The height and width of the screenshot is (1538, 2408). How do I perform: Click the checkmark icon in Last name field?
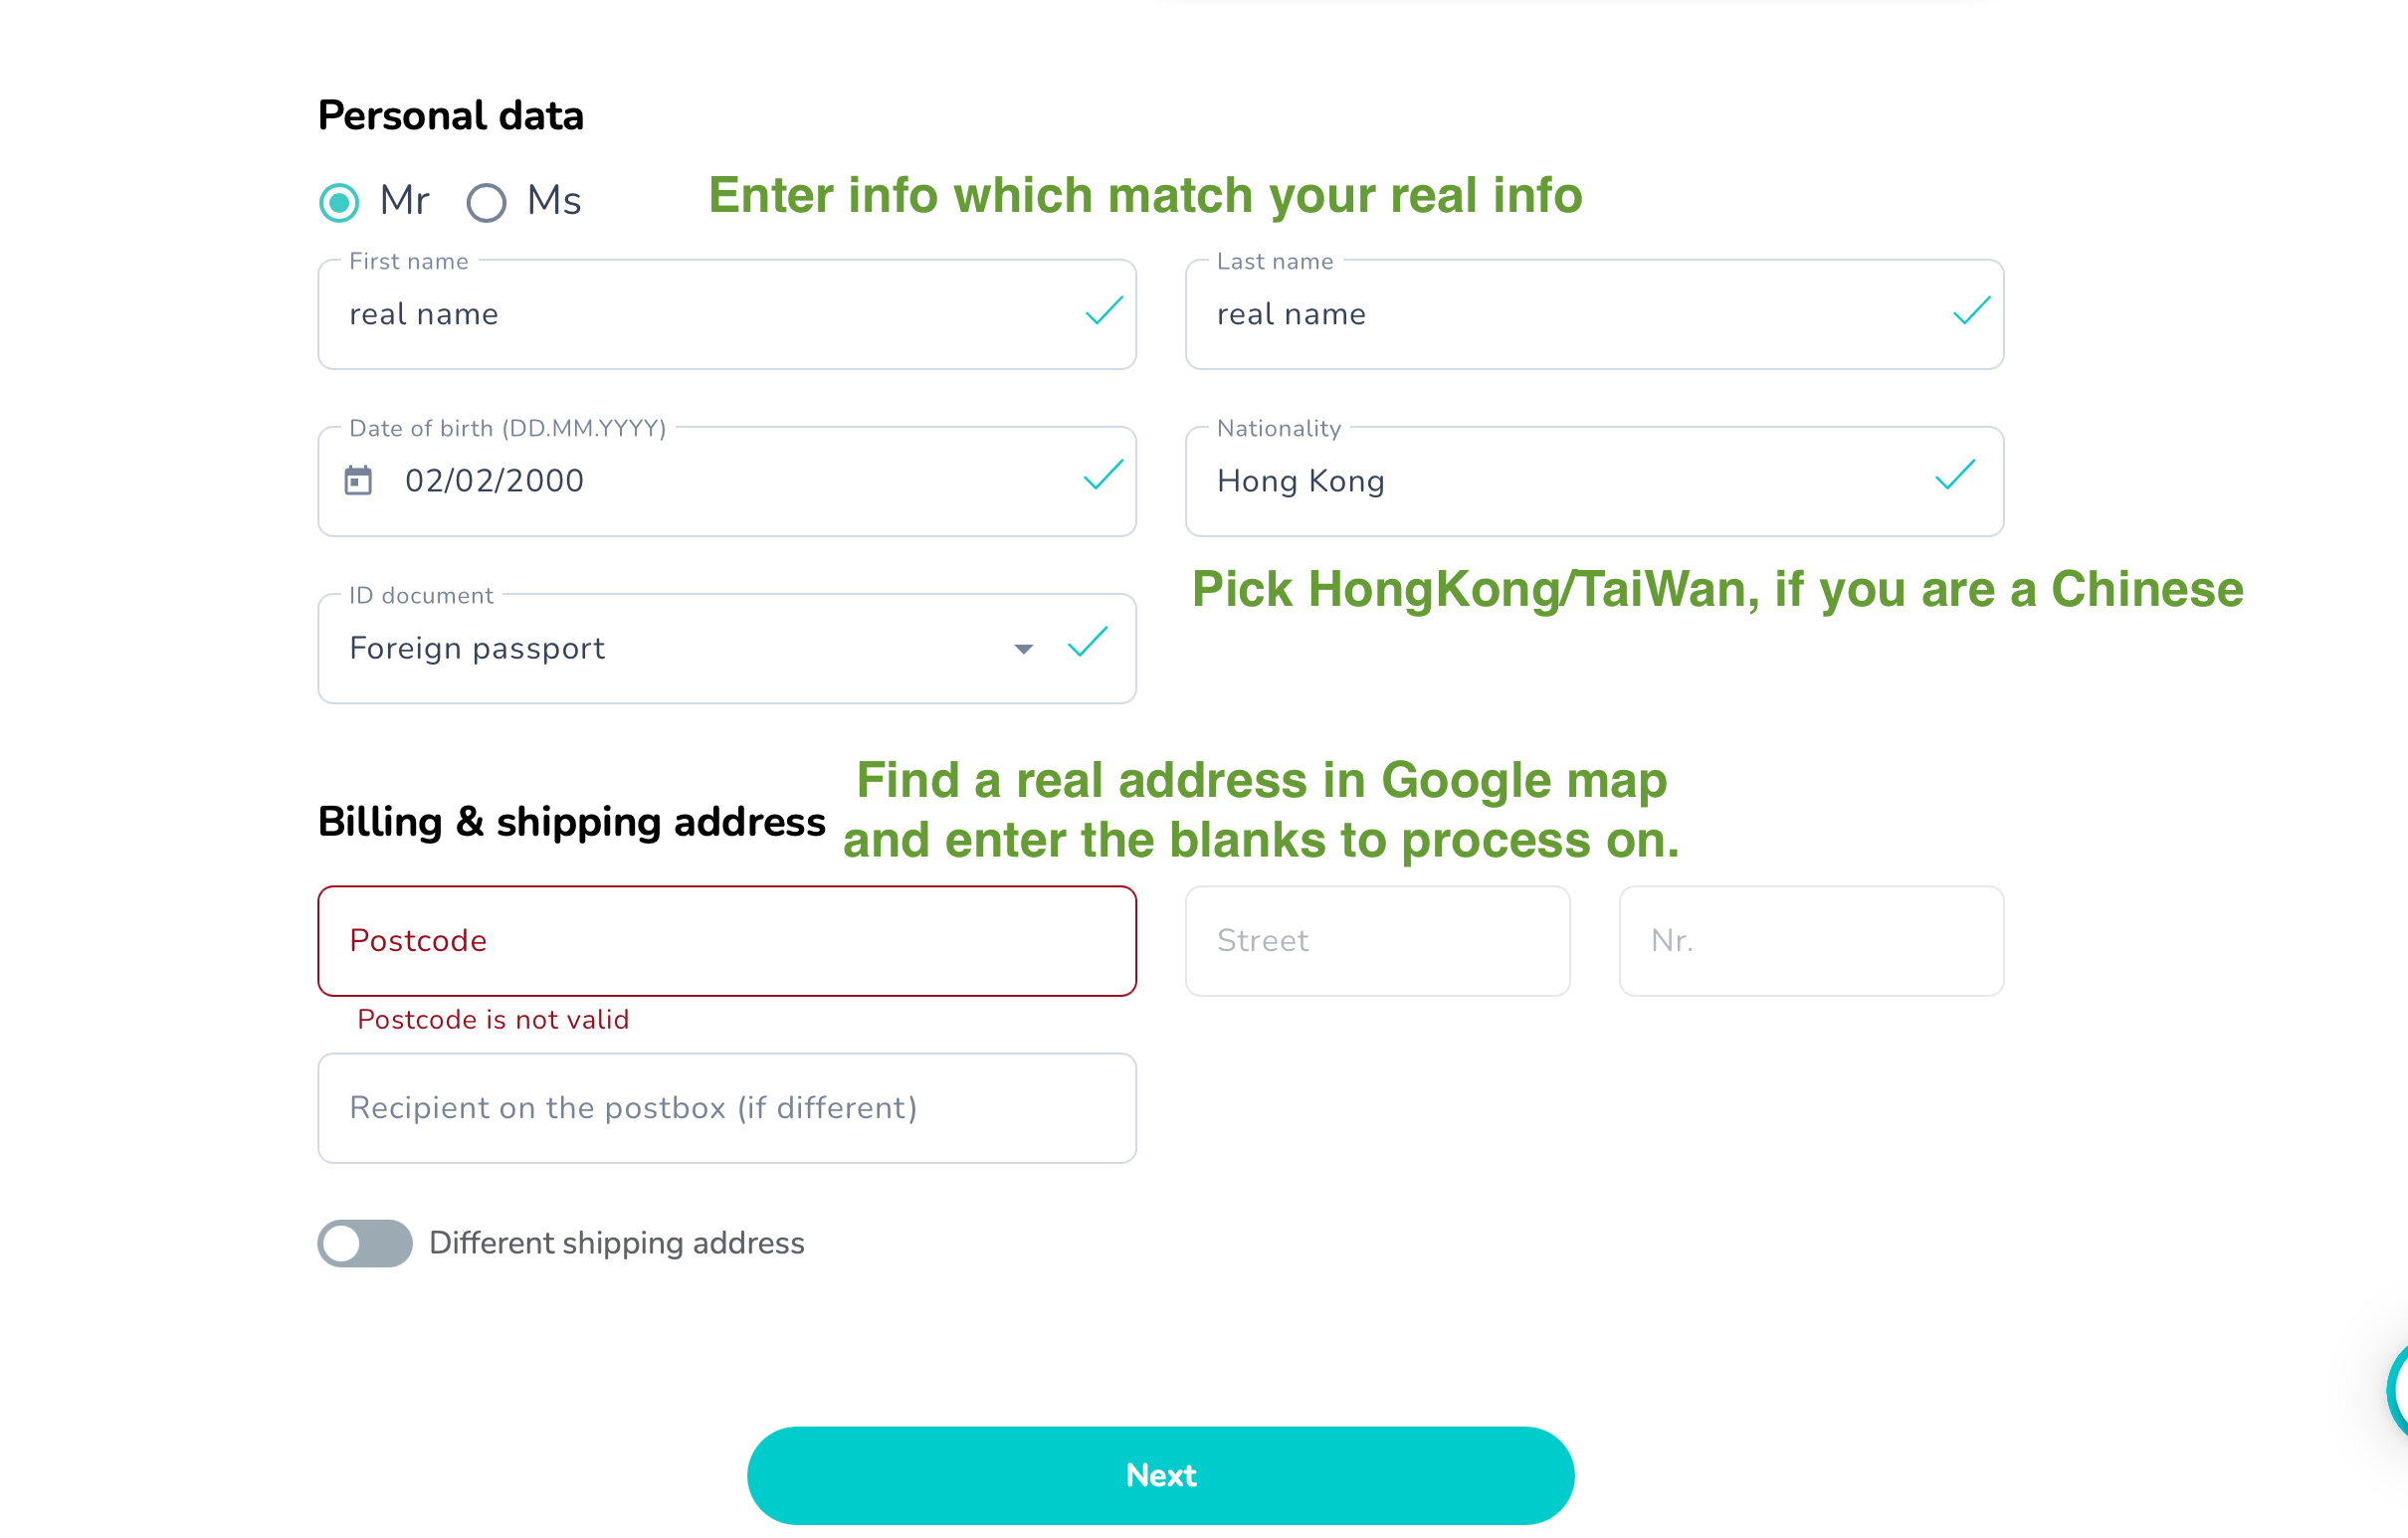[1971, 312]
